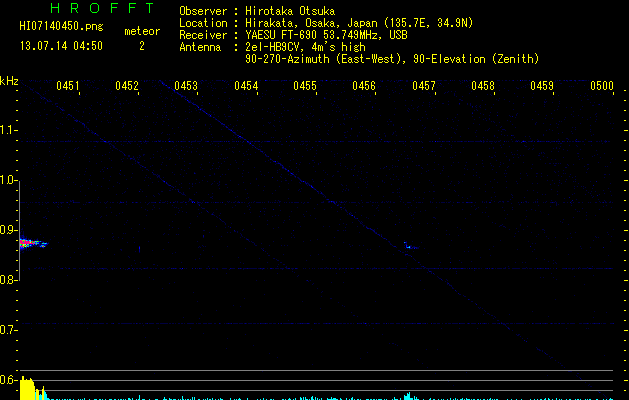
Task: Click the small meteor echo before 0457
Action: point(410,246)
